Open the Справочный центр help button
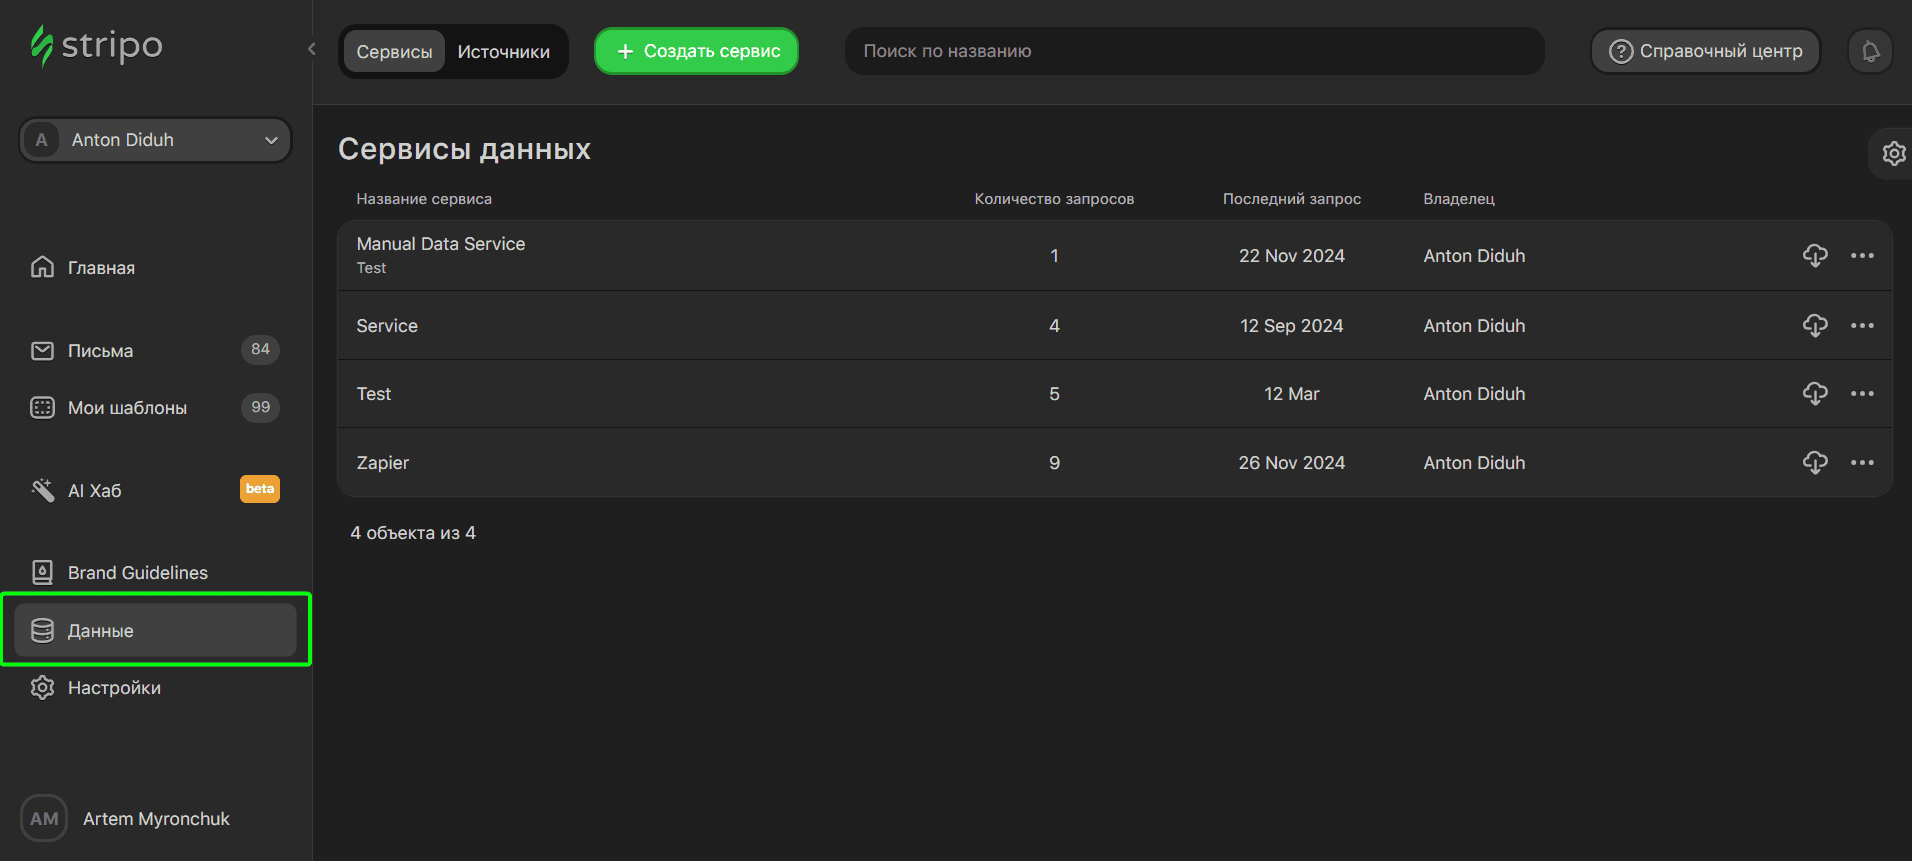1912x861 pixels. 1705,51
